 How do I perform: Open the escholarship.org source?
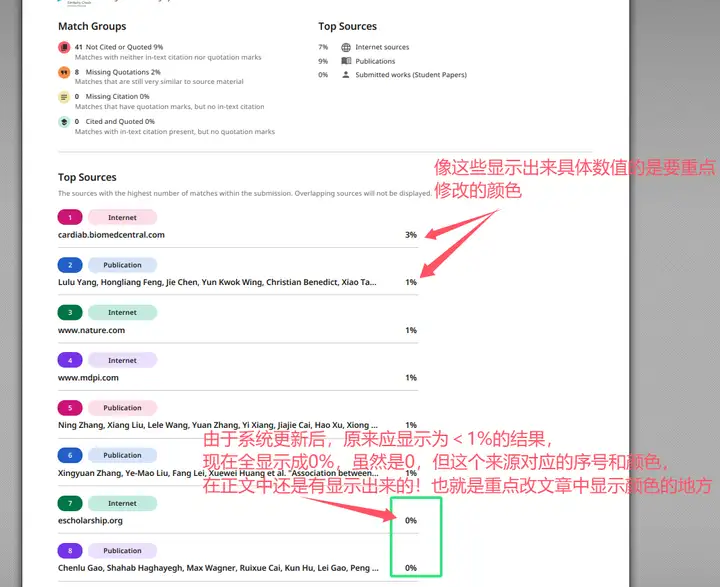point(90,520)
